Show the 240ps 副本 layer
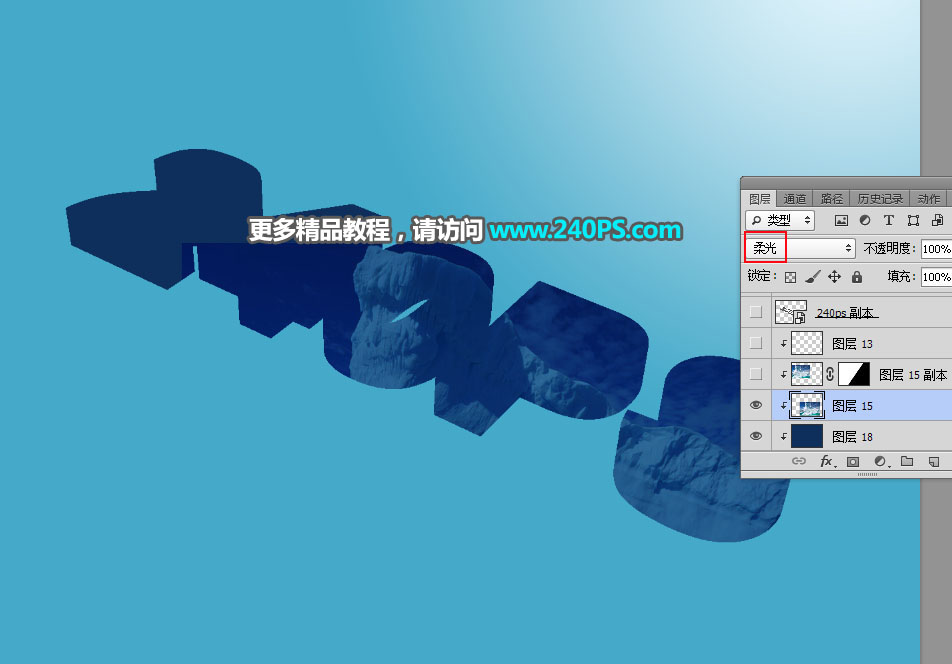Screen dimensions: 952x664 click(x=756, y=312)
